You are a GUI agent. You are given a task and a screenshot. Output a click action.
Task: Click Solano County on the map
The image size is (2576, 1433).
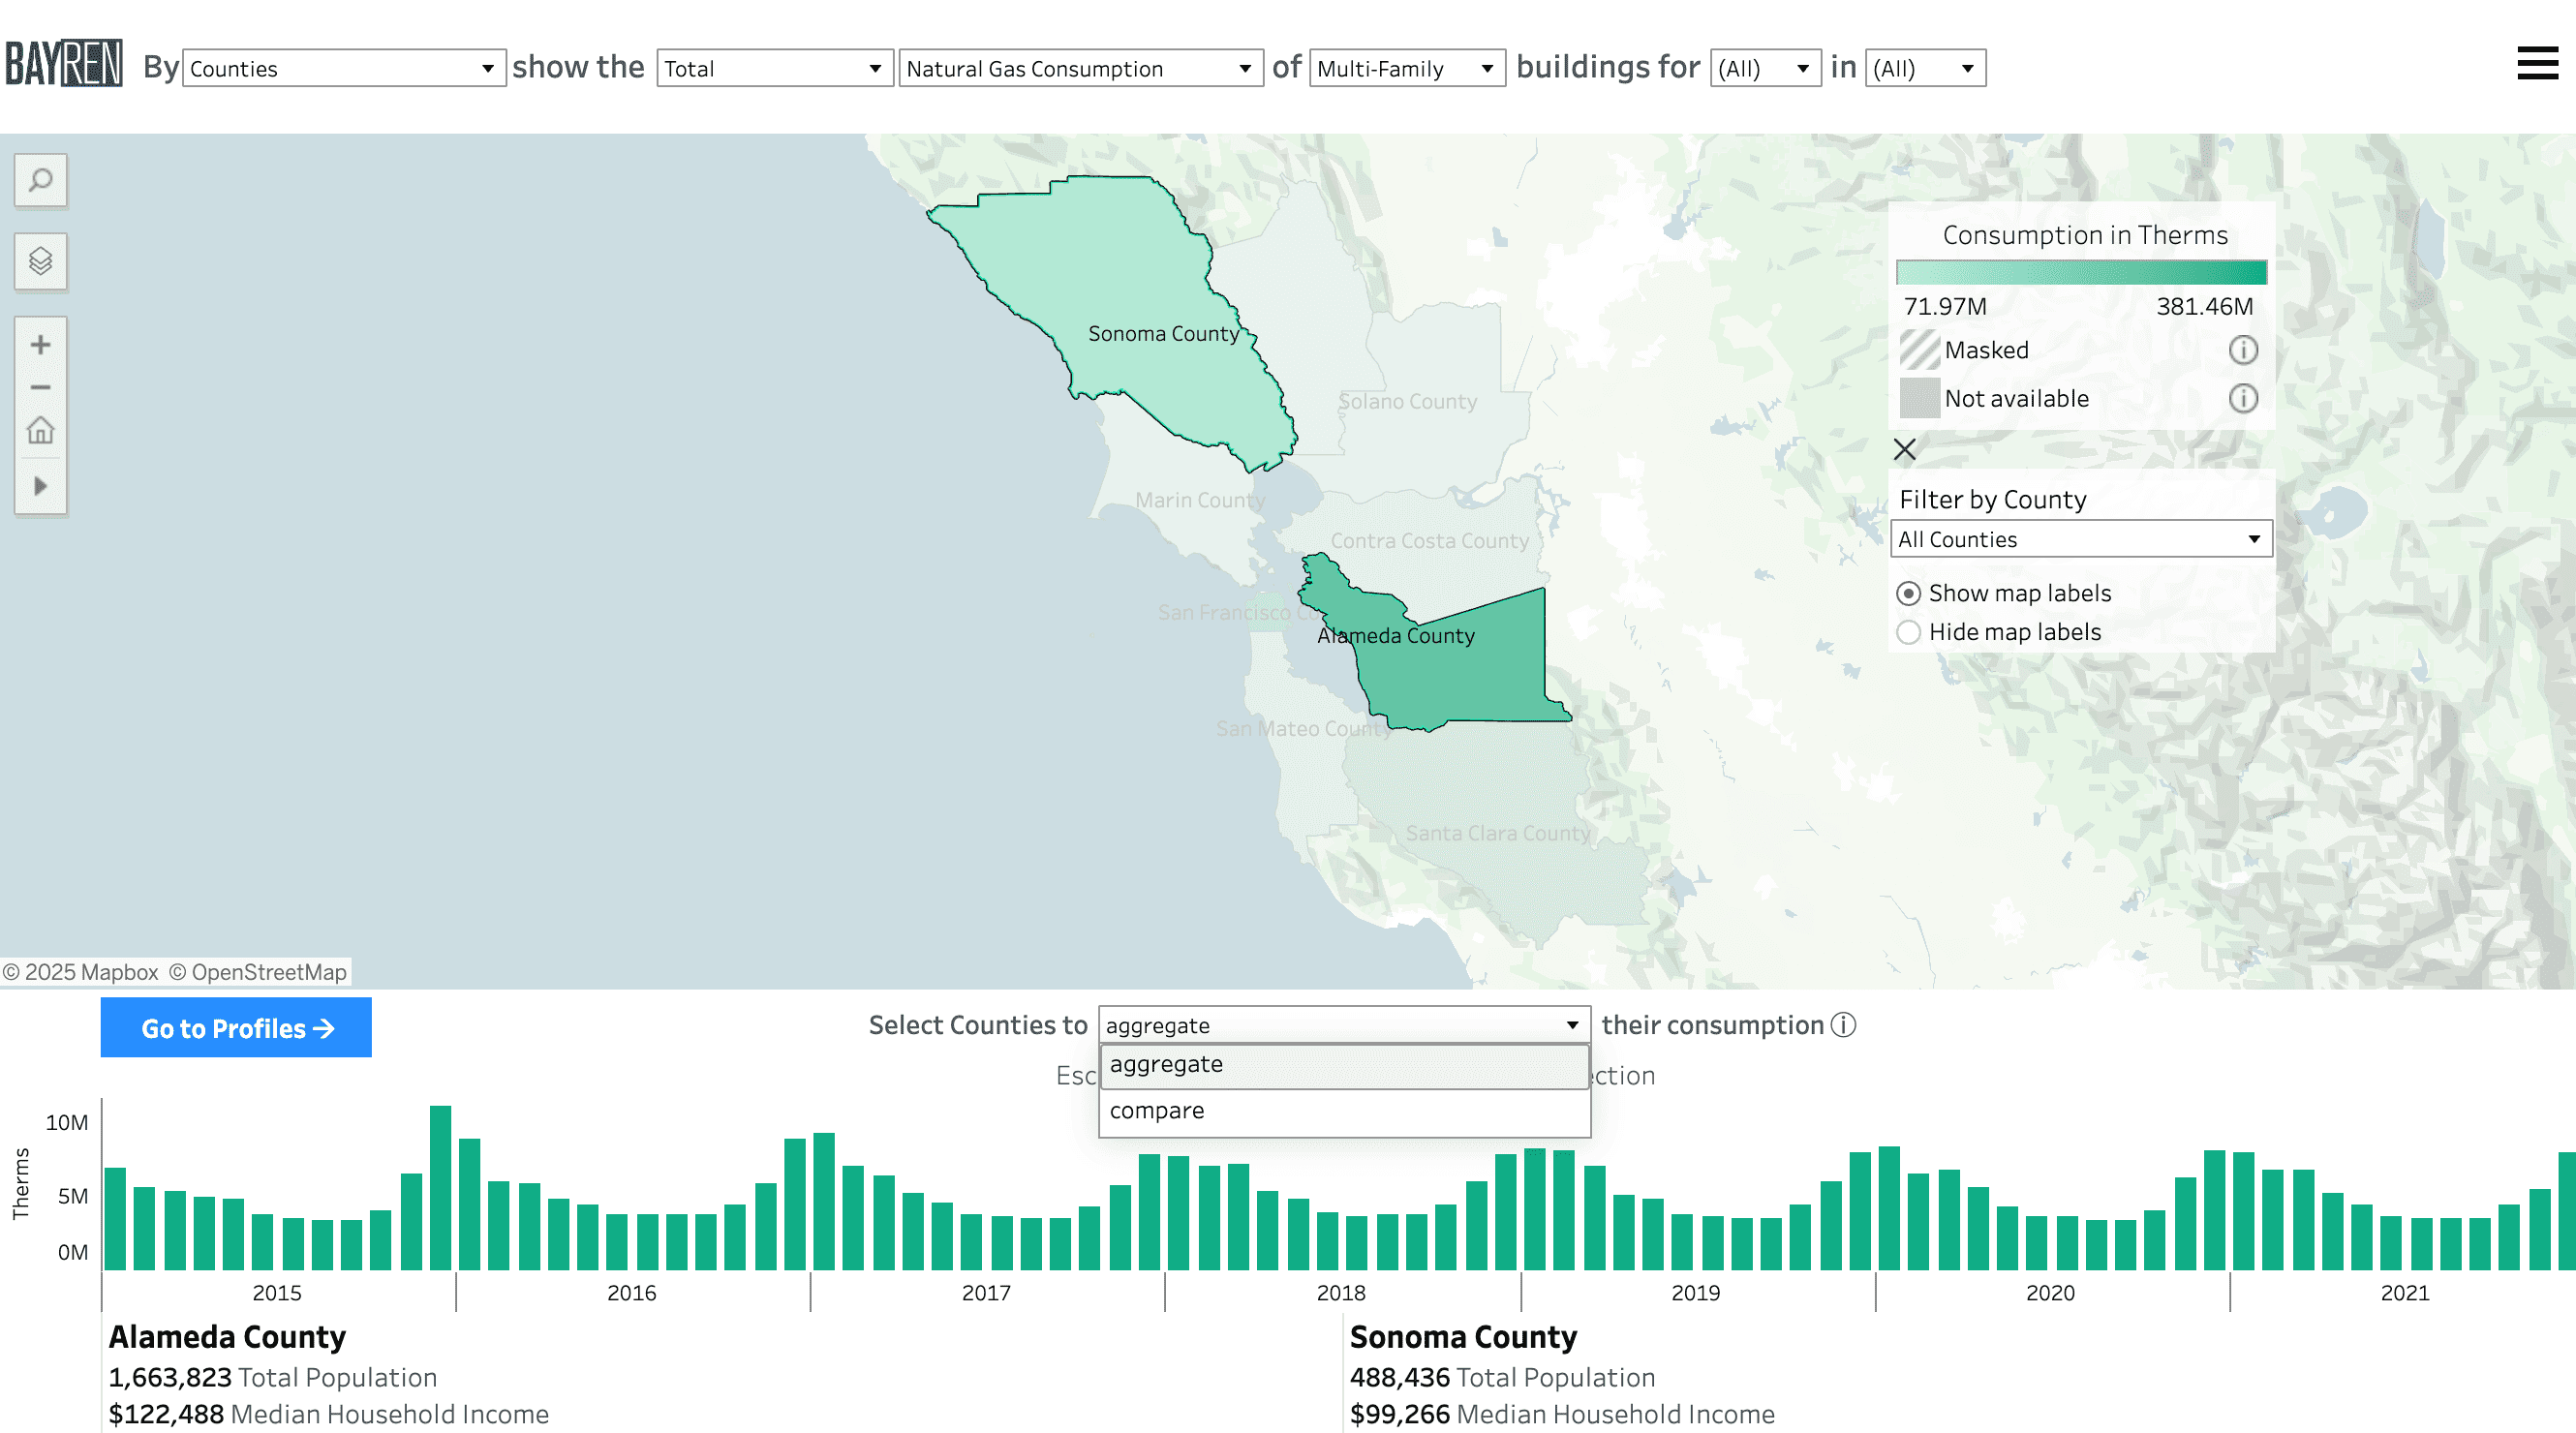pos(1407,401)
